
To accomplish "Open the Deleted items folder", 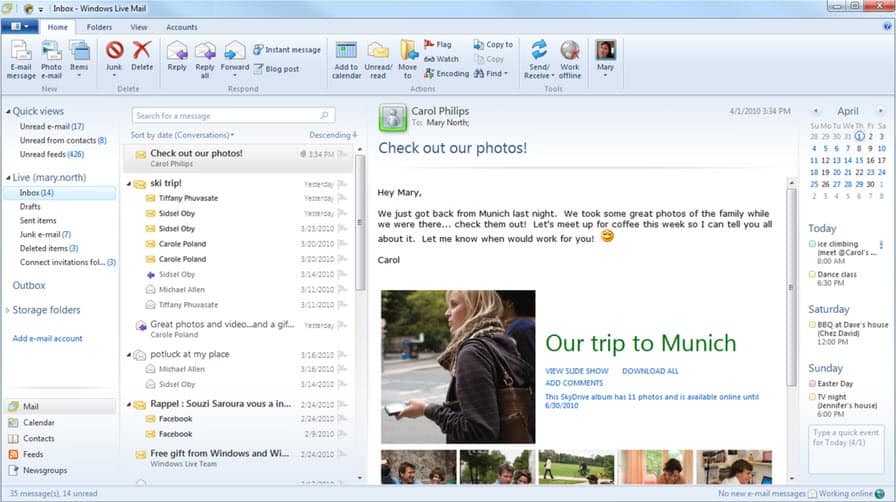I will 49,248.
